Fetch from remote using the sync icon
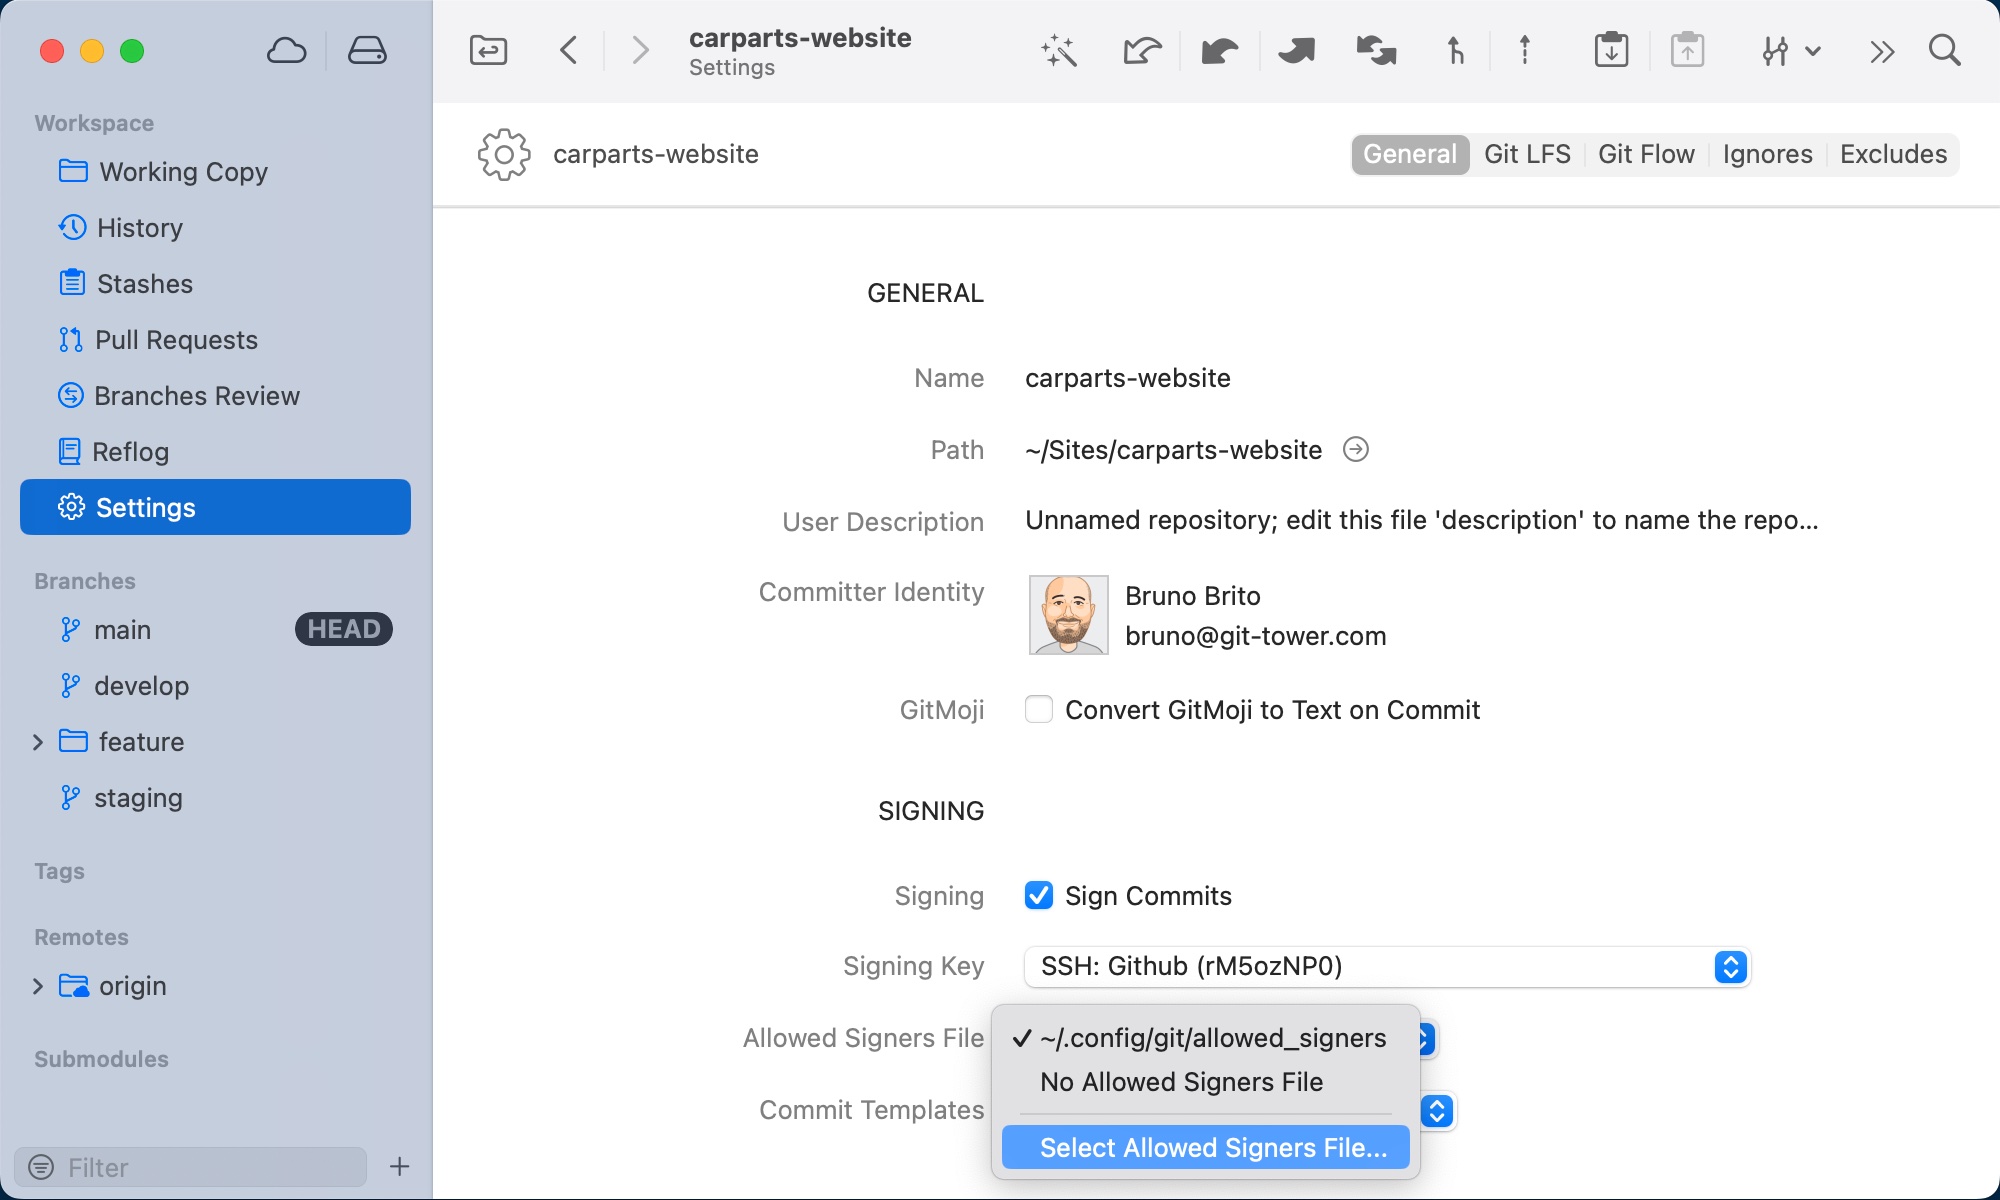This screenshot has width=2000, height=1200. [1375, 50]
